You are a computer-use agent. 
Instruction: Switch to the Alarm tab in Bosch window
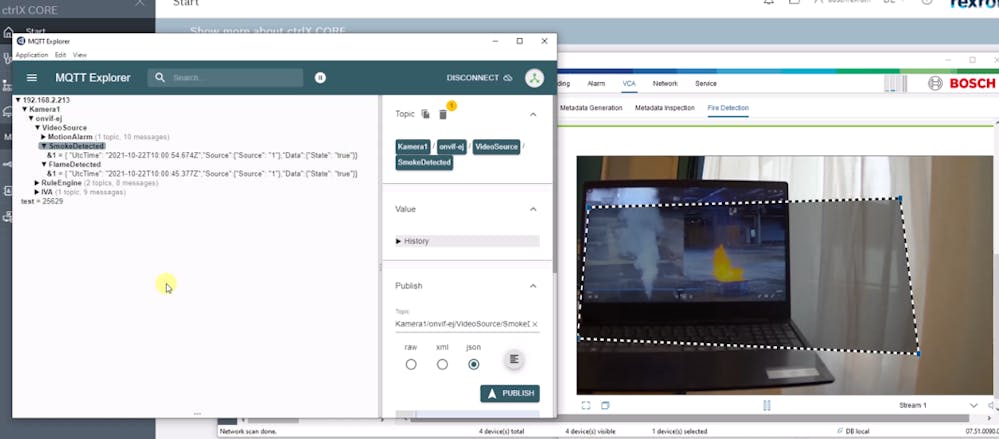(x=596, y=83)
